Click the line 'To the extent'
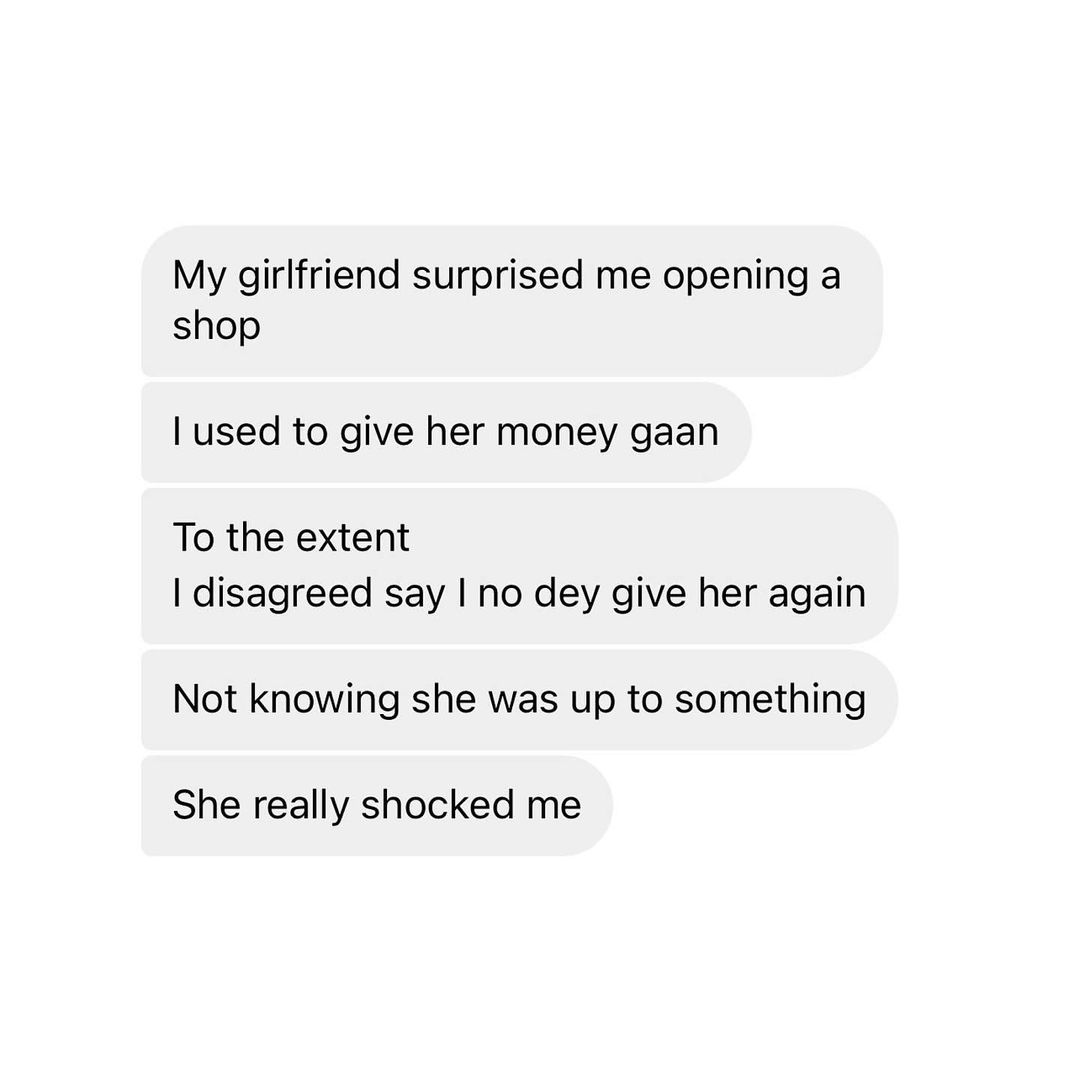This screenshot has height=1080, width=1080. (291, 537)
